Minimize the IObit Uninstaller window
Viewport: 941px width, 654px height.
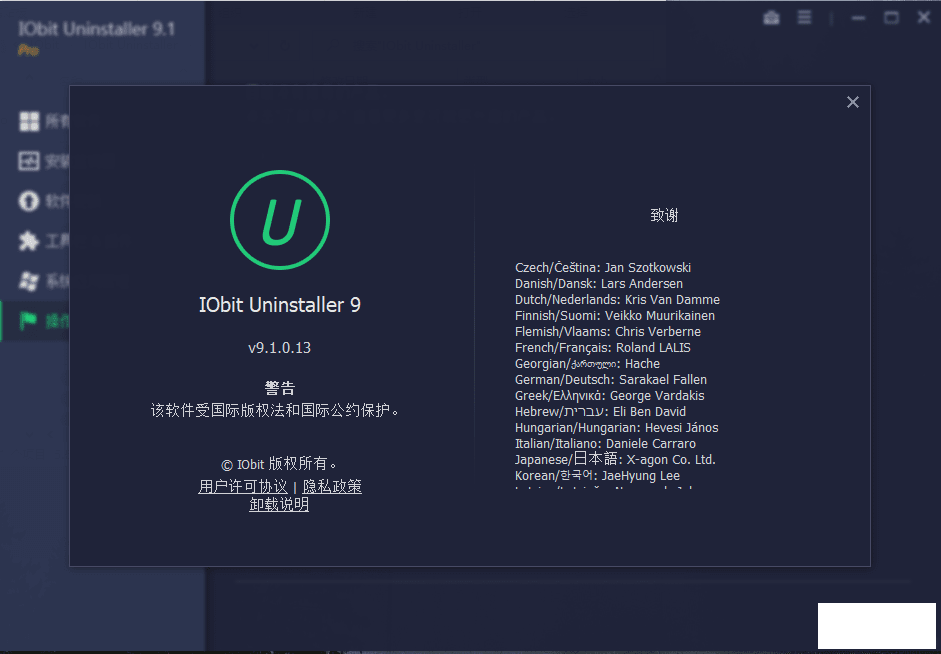click(x=858, y=18)
